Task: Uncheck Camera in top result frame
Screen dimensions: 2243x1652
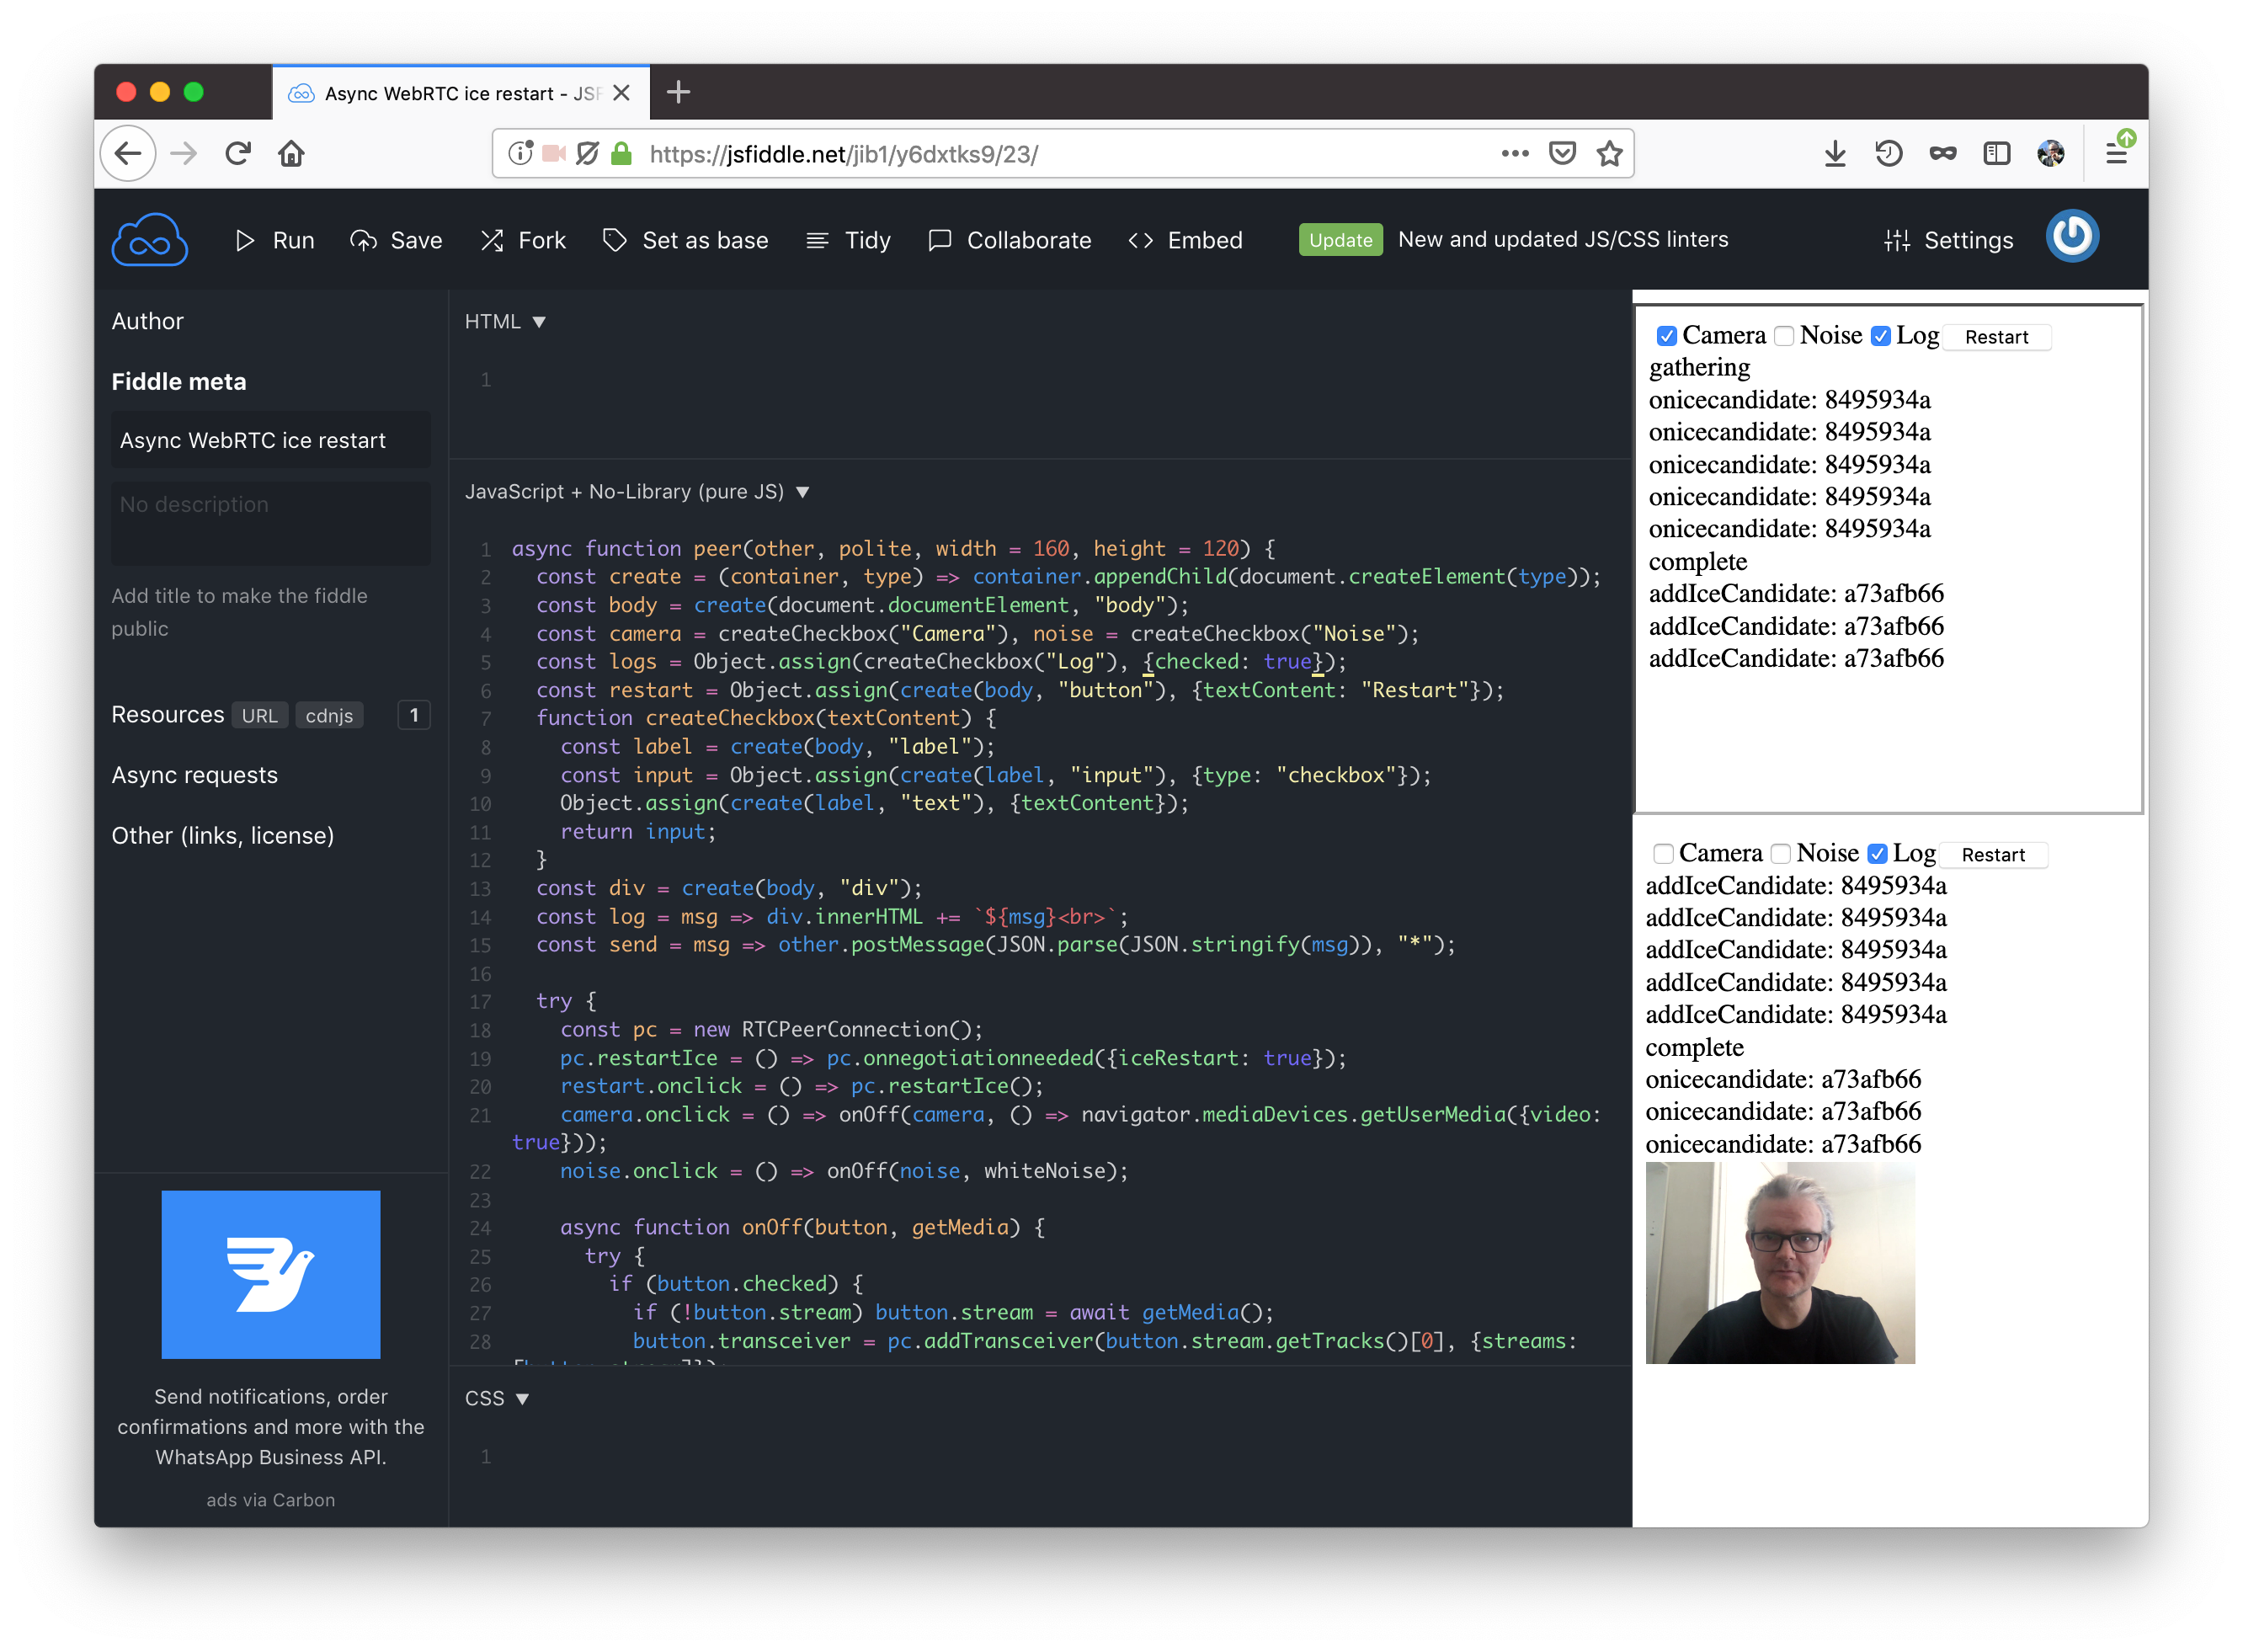Action: point(1666,336)
